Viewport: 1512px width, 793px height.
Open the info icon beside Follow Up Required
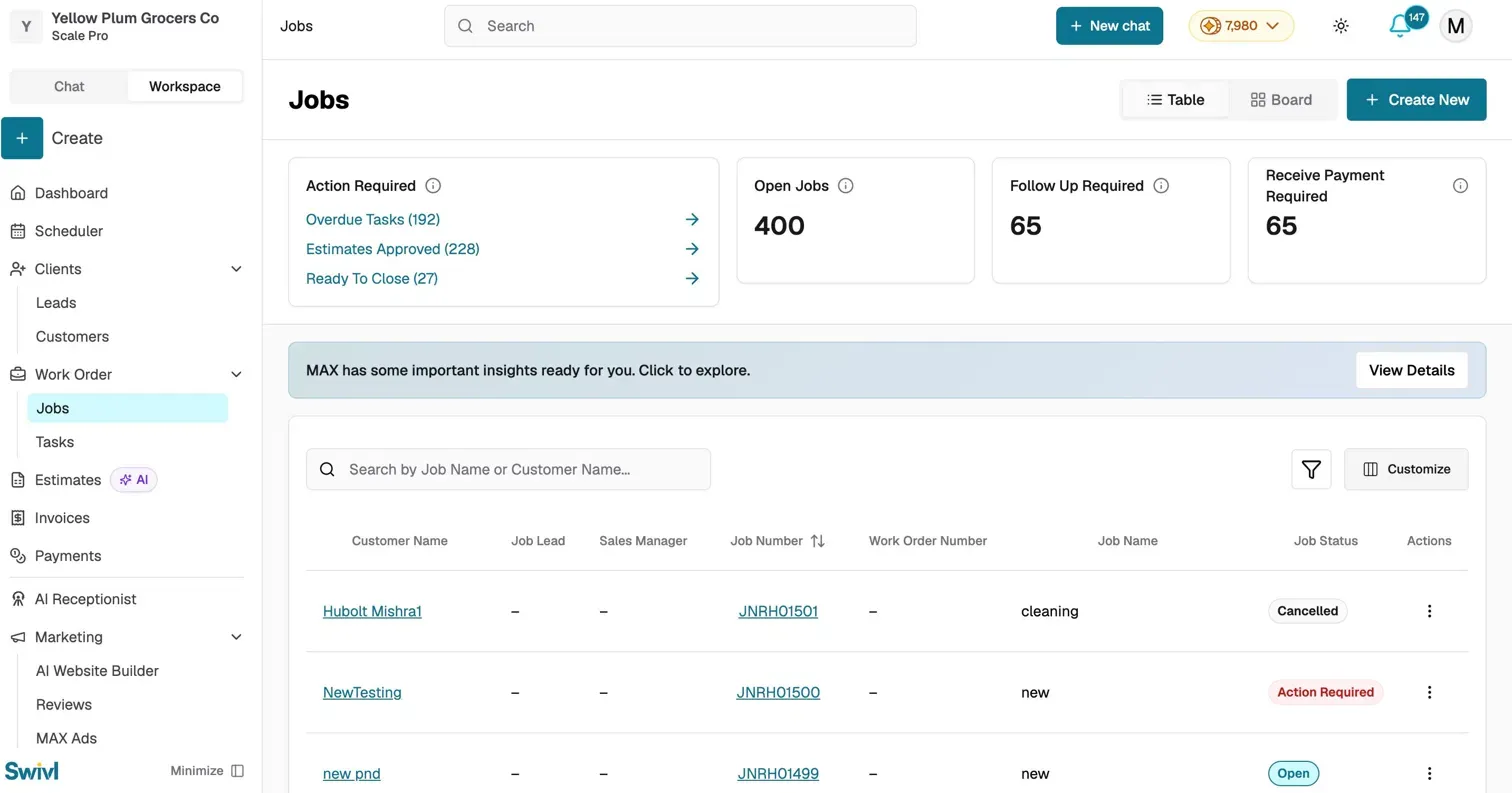coord(1161,185)
